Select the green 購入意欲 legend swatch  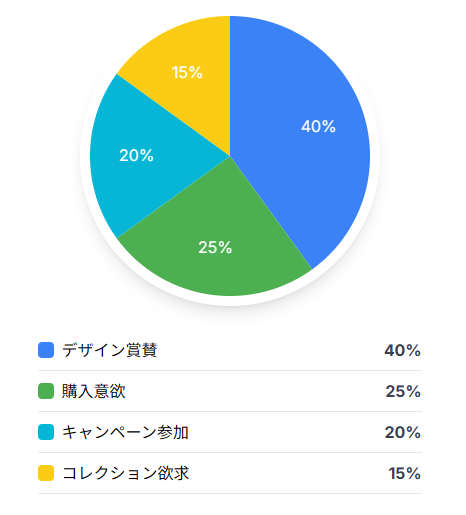(46, 391)
